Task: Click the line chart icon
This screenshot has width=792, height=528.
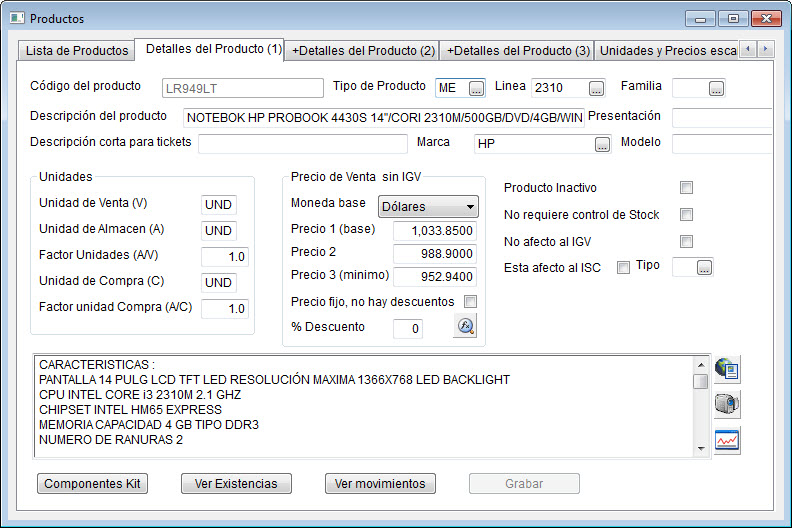Action: pos(727,439)
